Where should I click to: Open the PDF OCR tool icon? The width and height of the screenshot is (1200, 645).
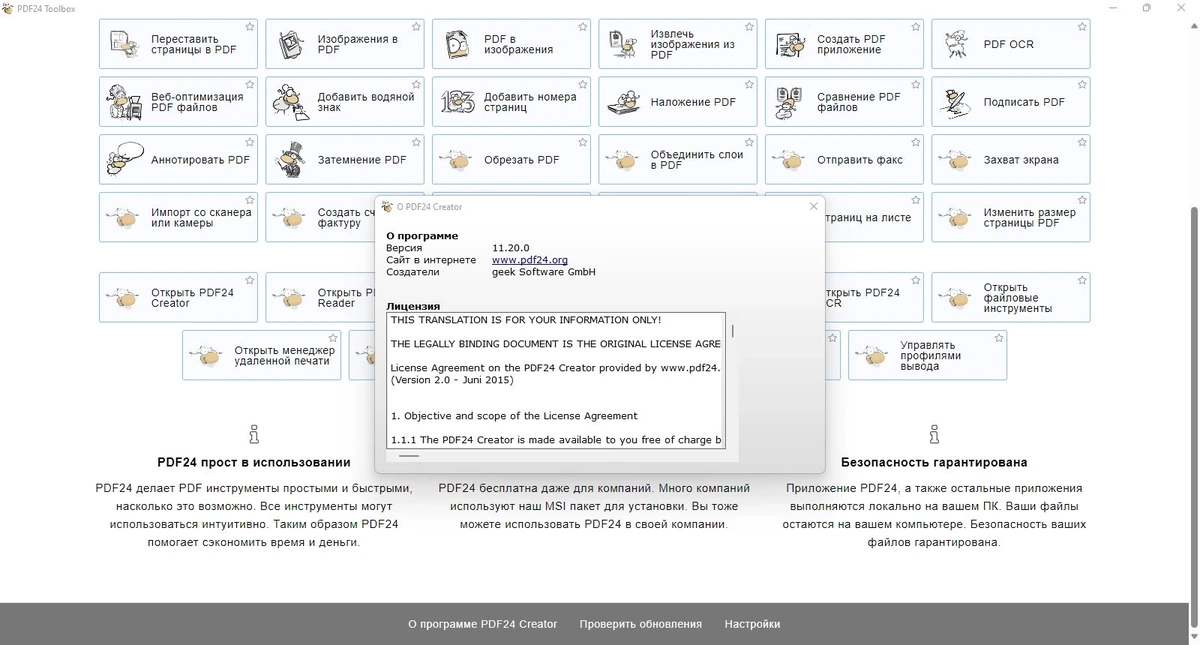(x=957, y=44)
